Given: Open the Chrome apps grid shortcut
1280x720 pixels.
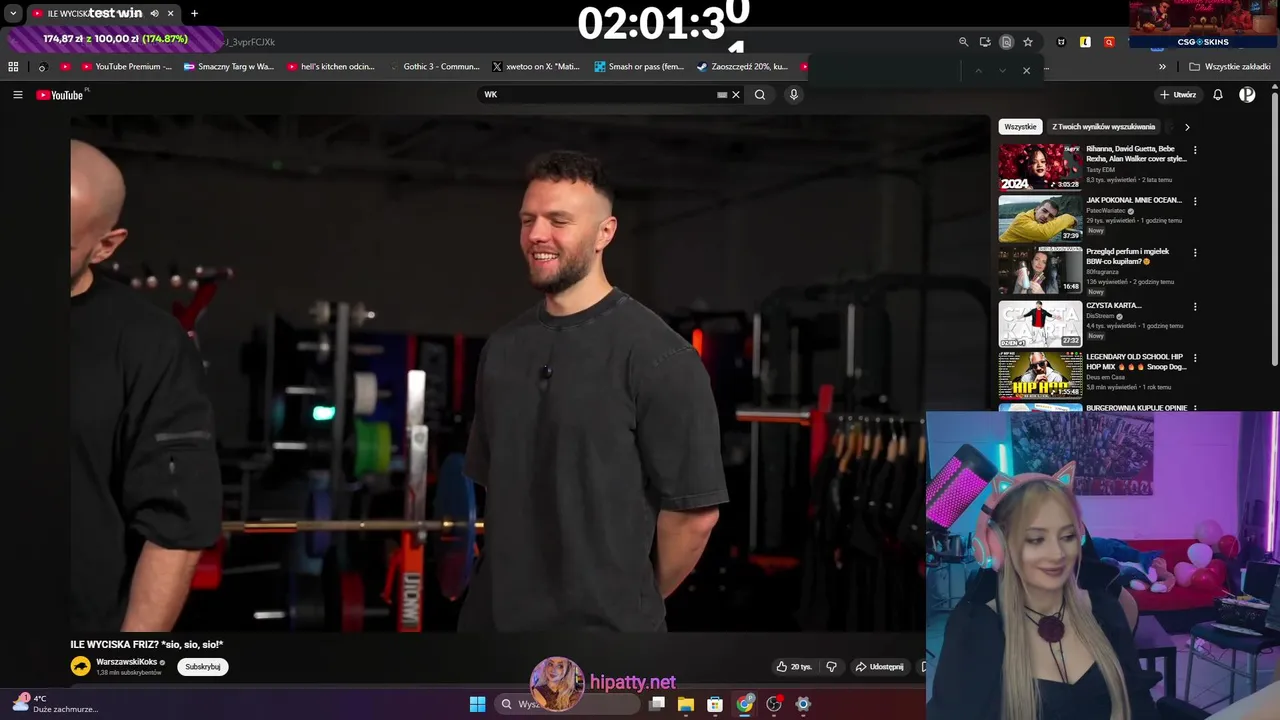Looking at the screenshot, I should click(13, 67).
